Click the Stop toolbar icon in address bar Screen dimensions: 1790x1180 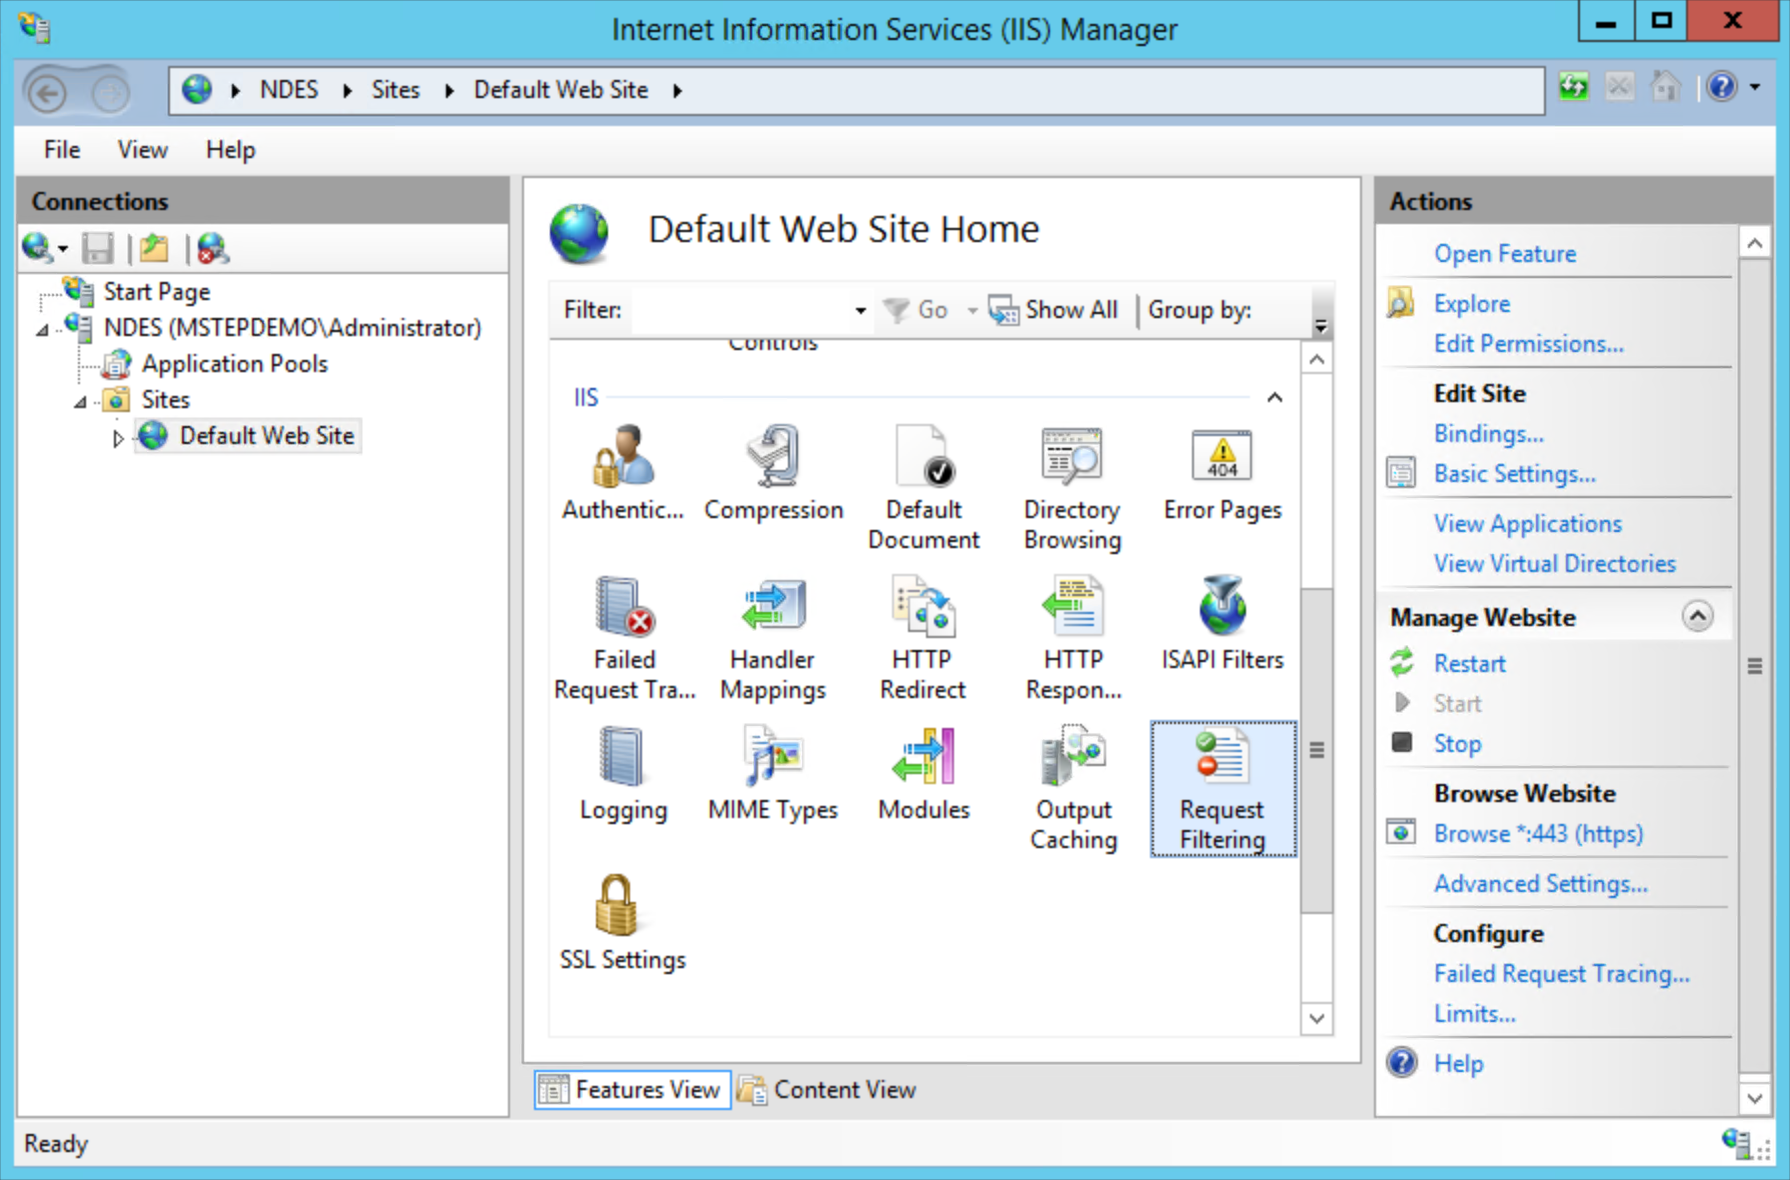point(1619,87)
